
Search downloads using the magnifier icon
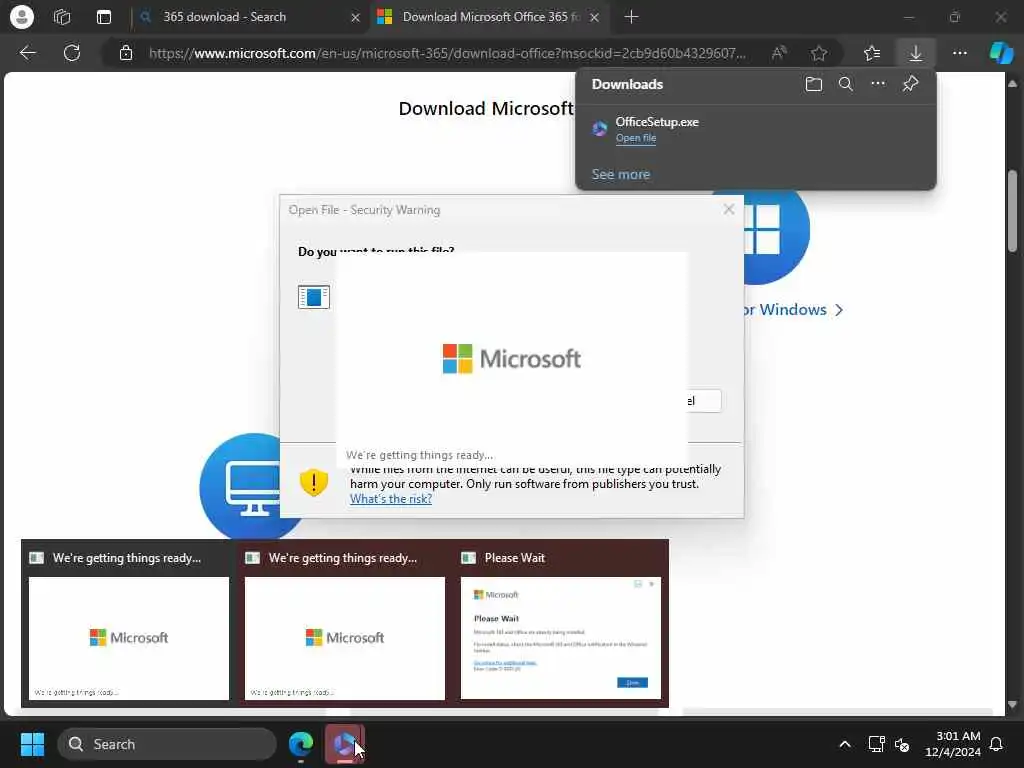[846, 84]
